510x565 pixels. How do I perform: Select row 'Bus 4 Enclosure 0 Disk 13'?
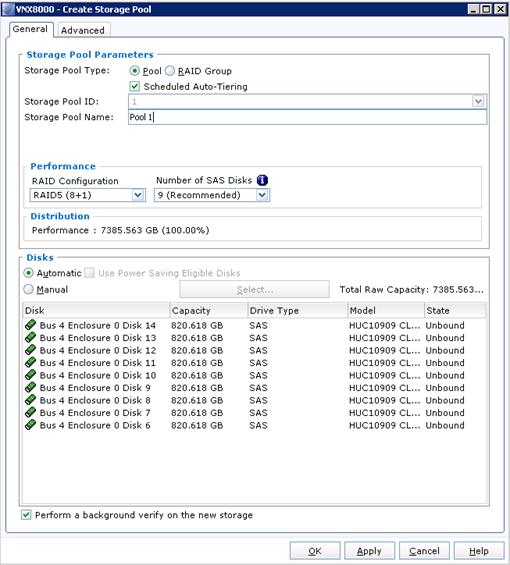click(254, 338)
